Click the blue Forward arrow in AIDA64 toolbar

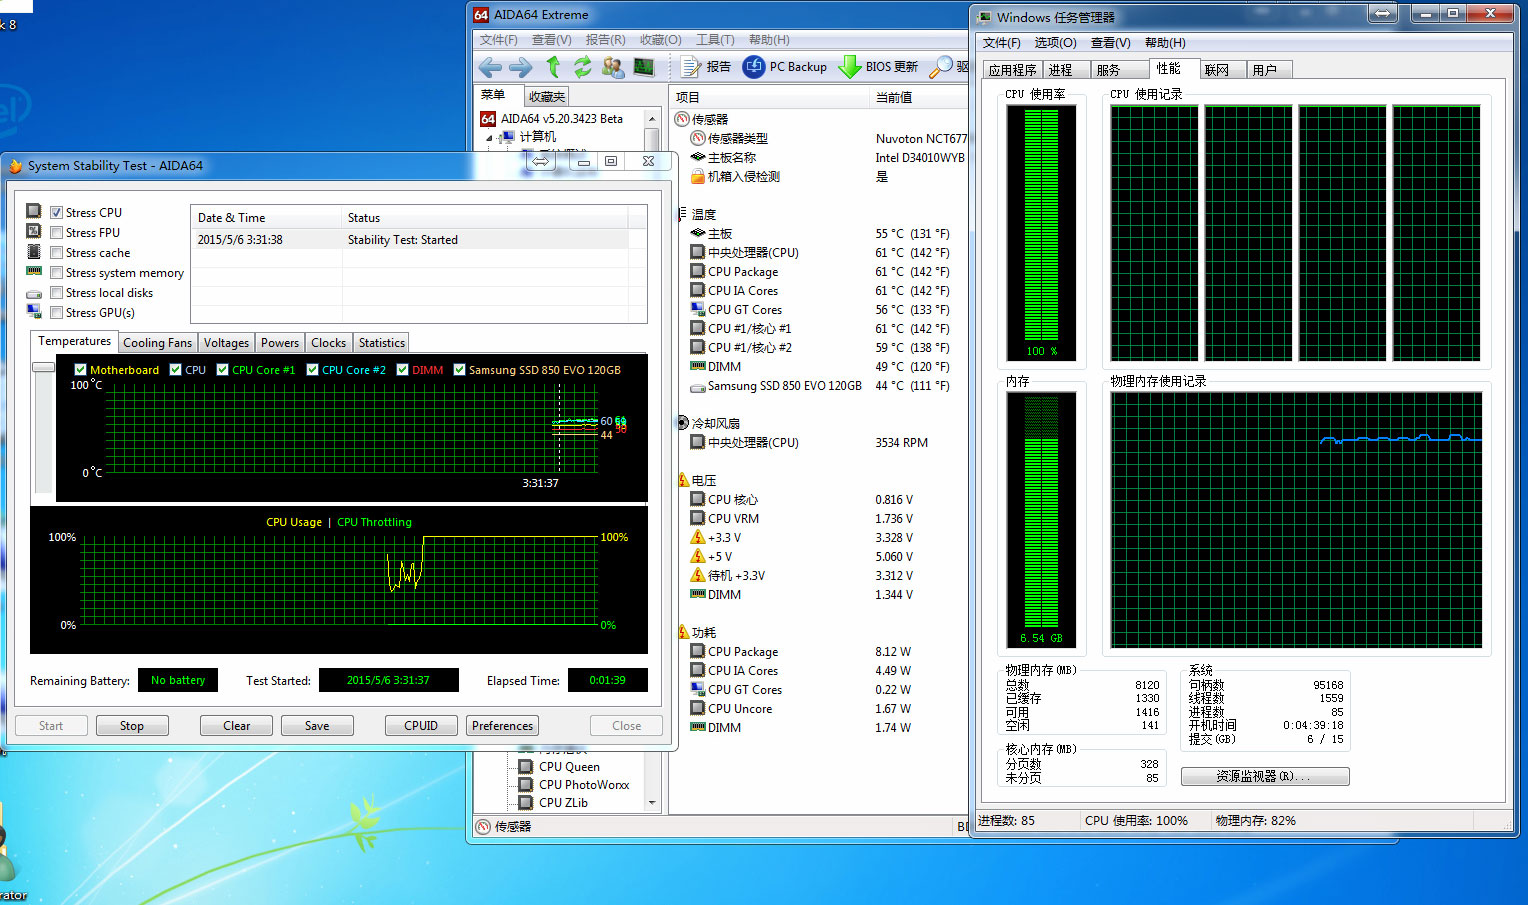pos(521,67)
